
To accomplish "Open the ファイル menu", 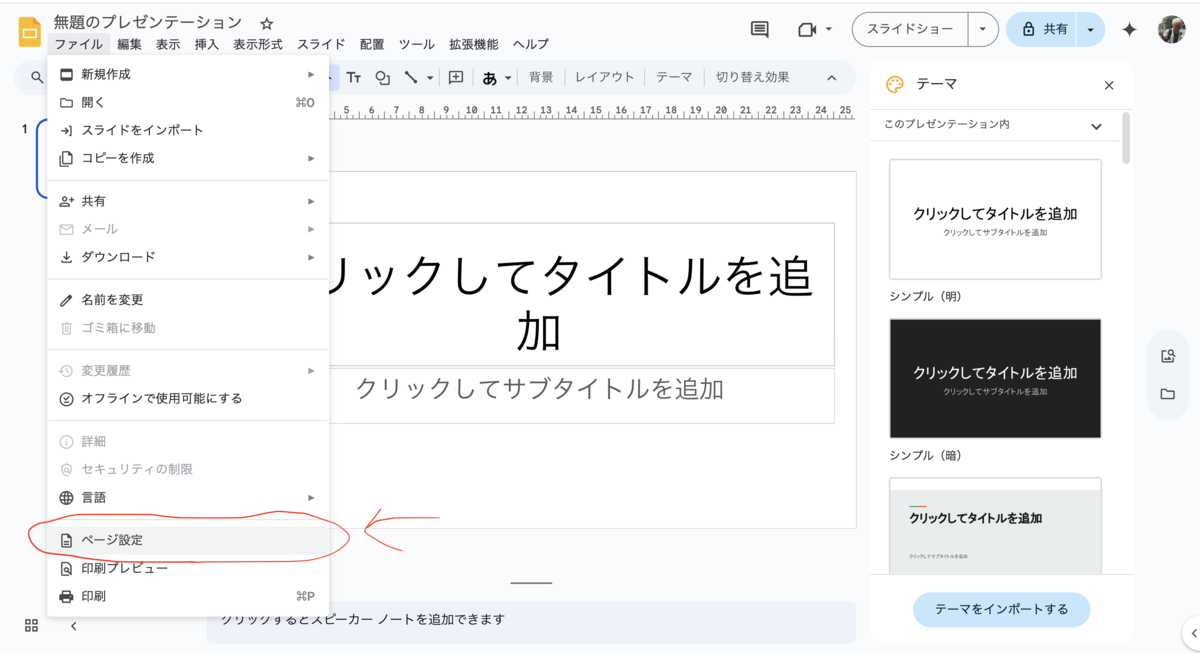I will (x=78, y=45).
